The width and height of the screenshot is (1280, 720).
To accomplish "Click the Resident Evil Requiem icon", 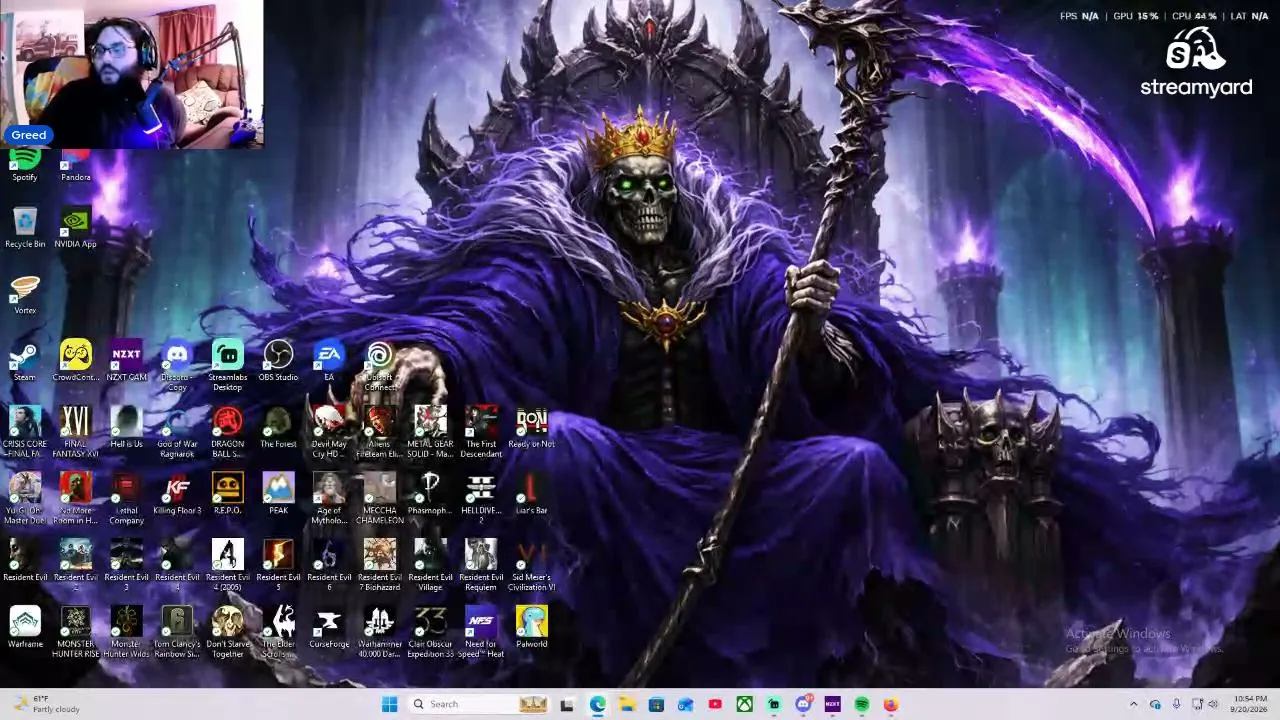I will pyautogui.click(x=481, y=566).
